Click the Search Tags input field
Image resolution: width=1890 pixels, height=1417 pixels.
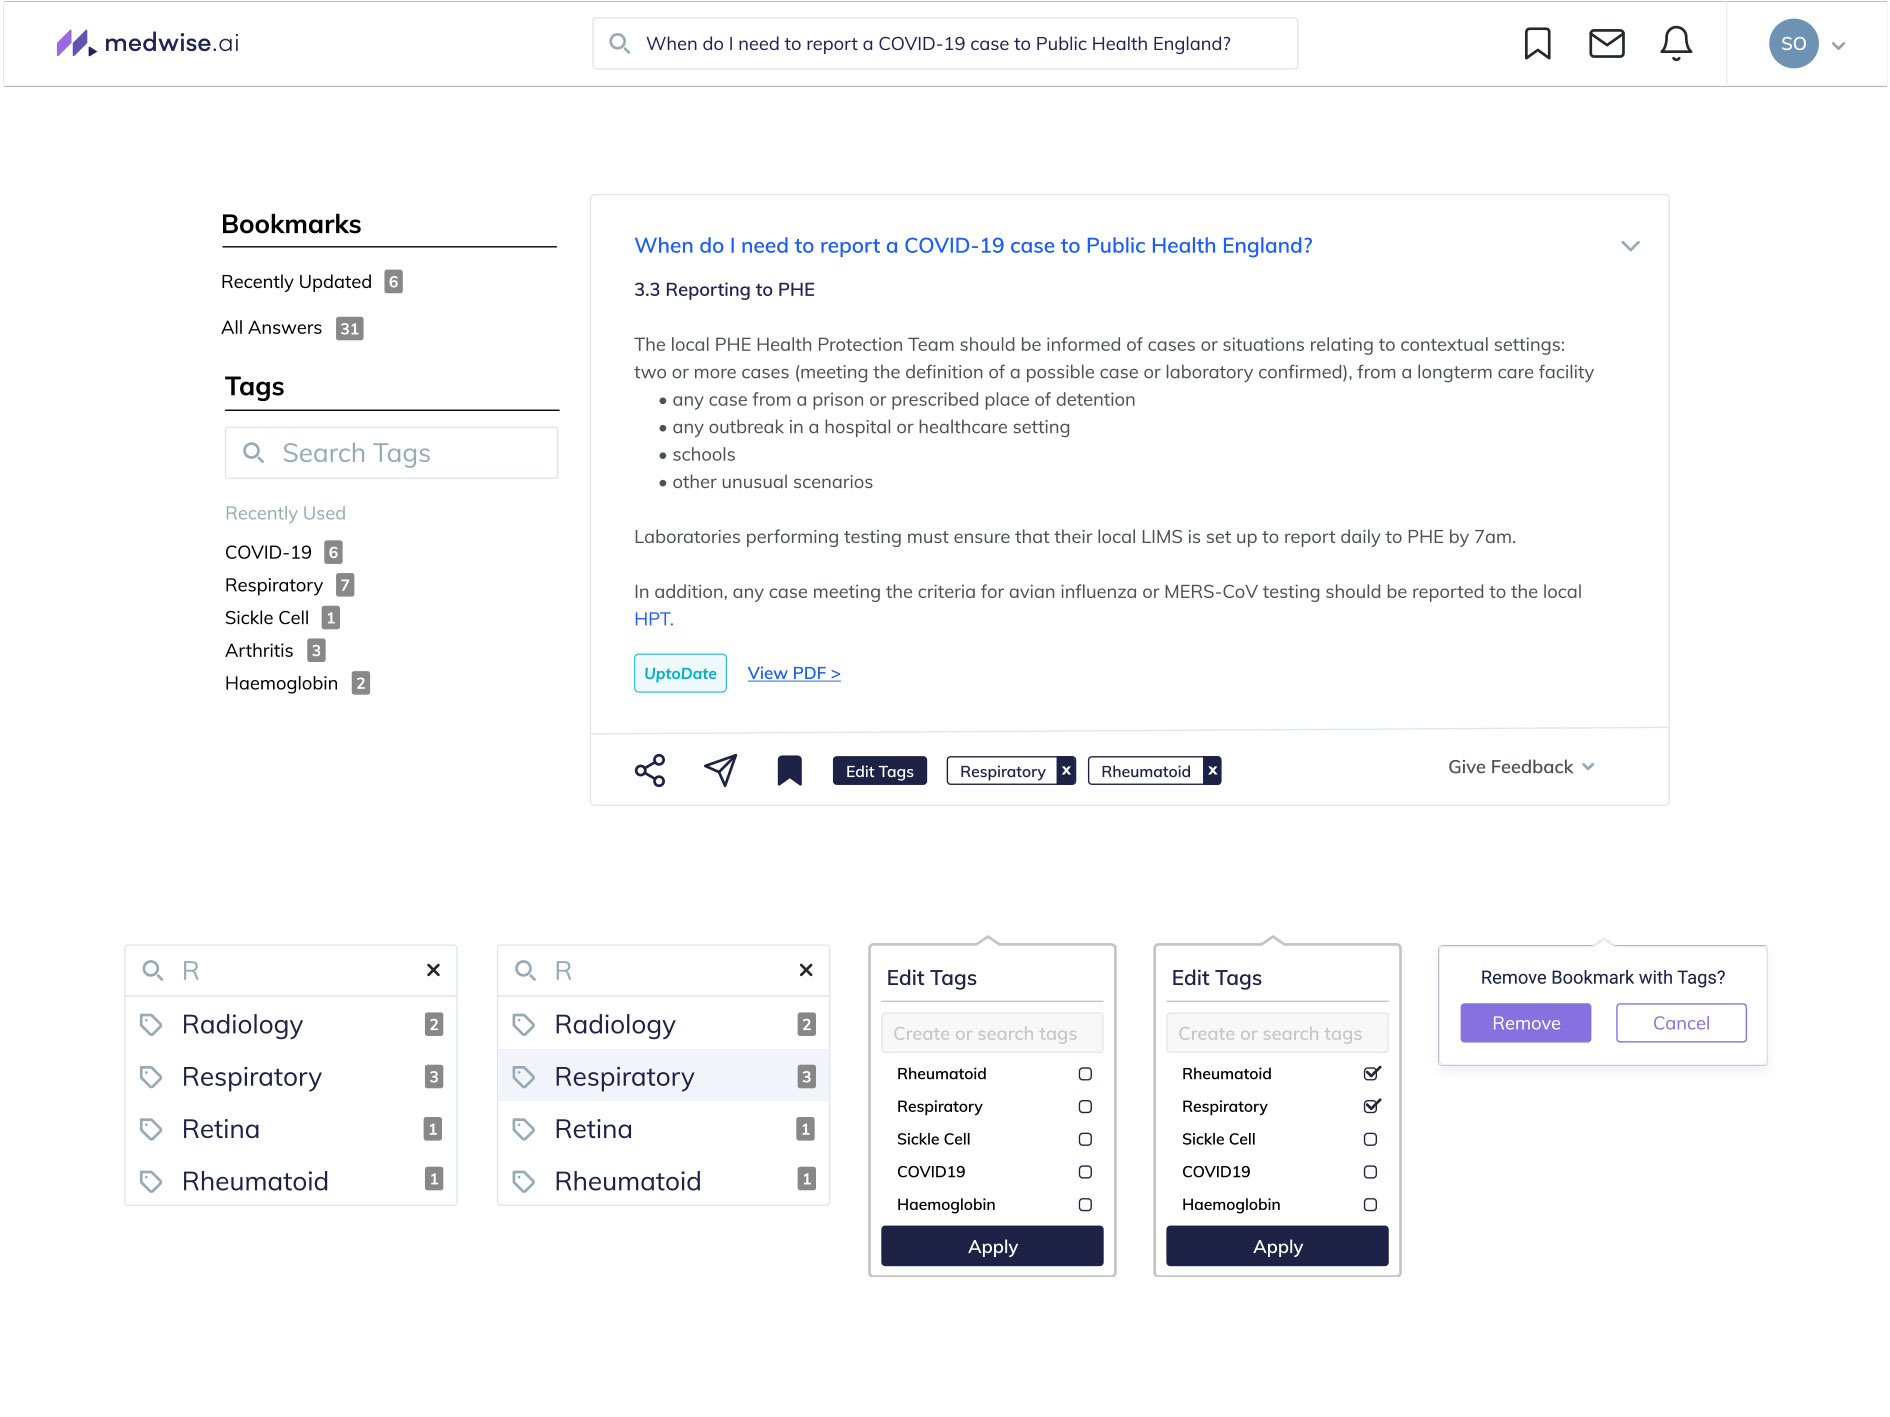pyautogui.click(x=392, y=453)
